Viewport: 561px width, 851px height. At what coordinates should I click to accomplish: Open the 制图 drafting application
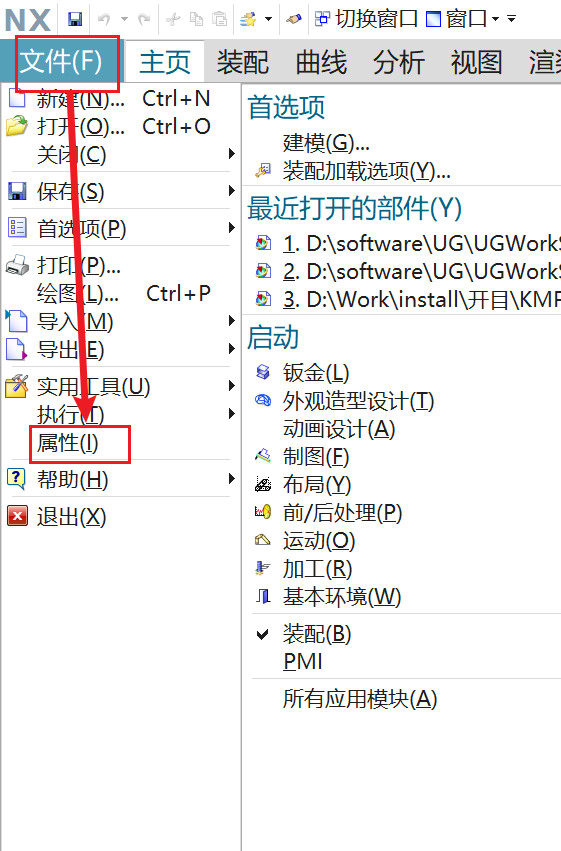tap(316, 457)
